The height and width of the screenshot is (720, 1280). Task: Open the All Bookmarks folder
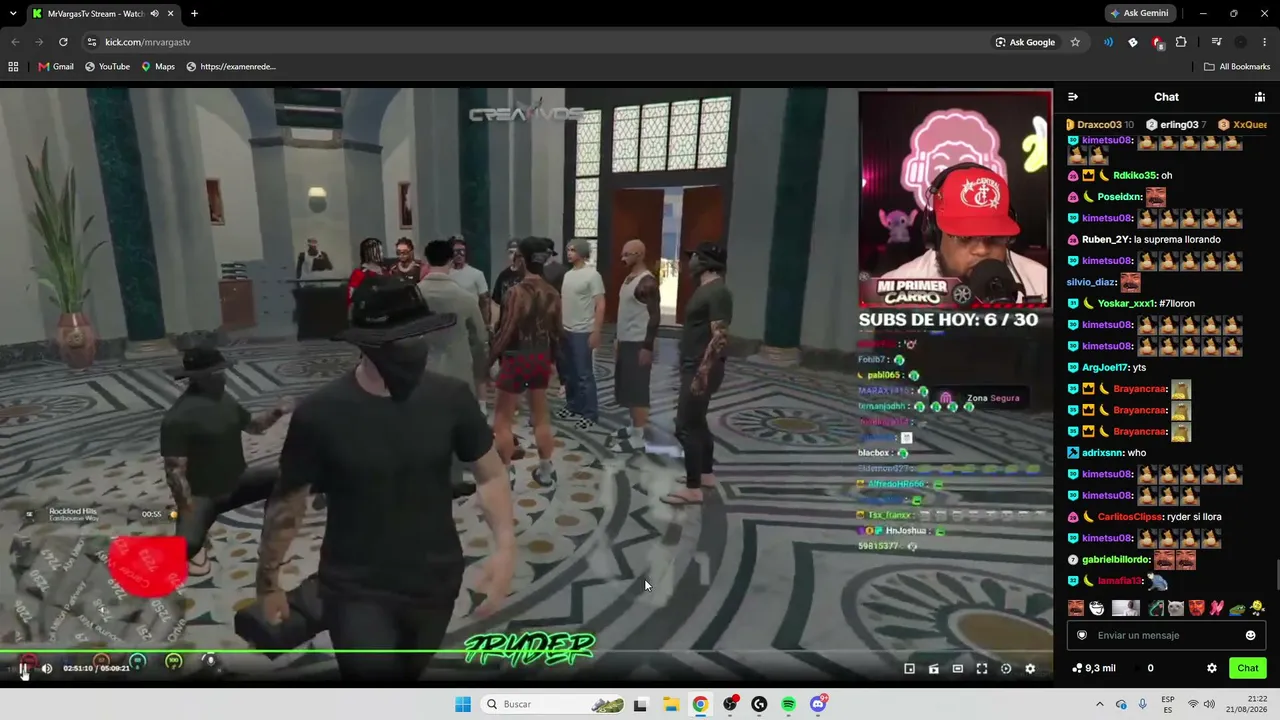tap(1237, 67)
